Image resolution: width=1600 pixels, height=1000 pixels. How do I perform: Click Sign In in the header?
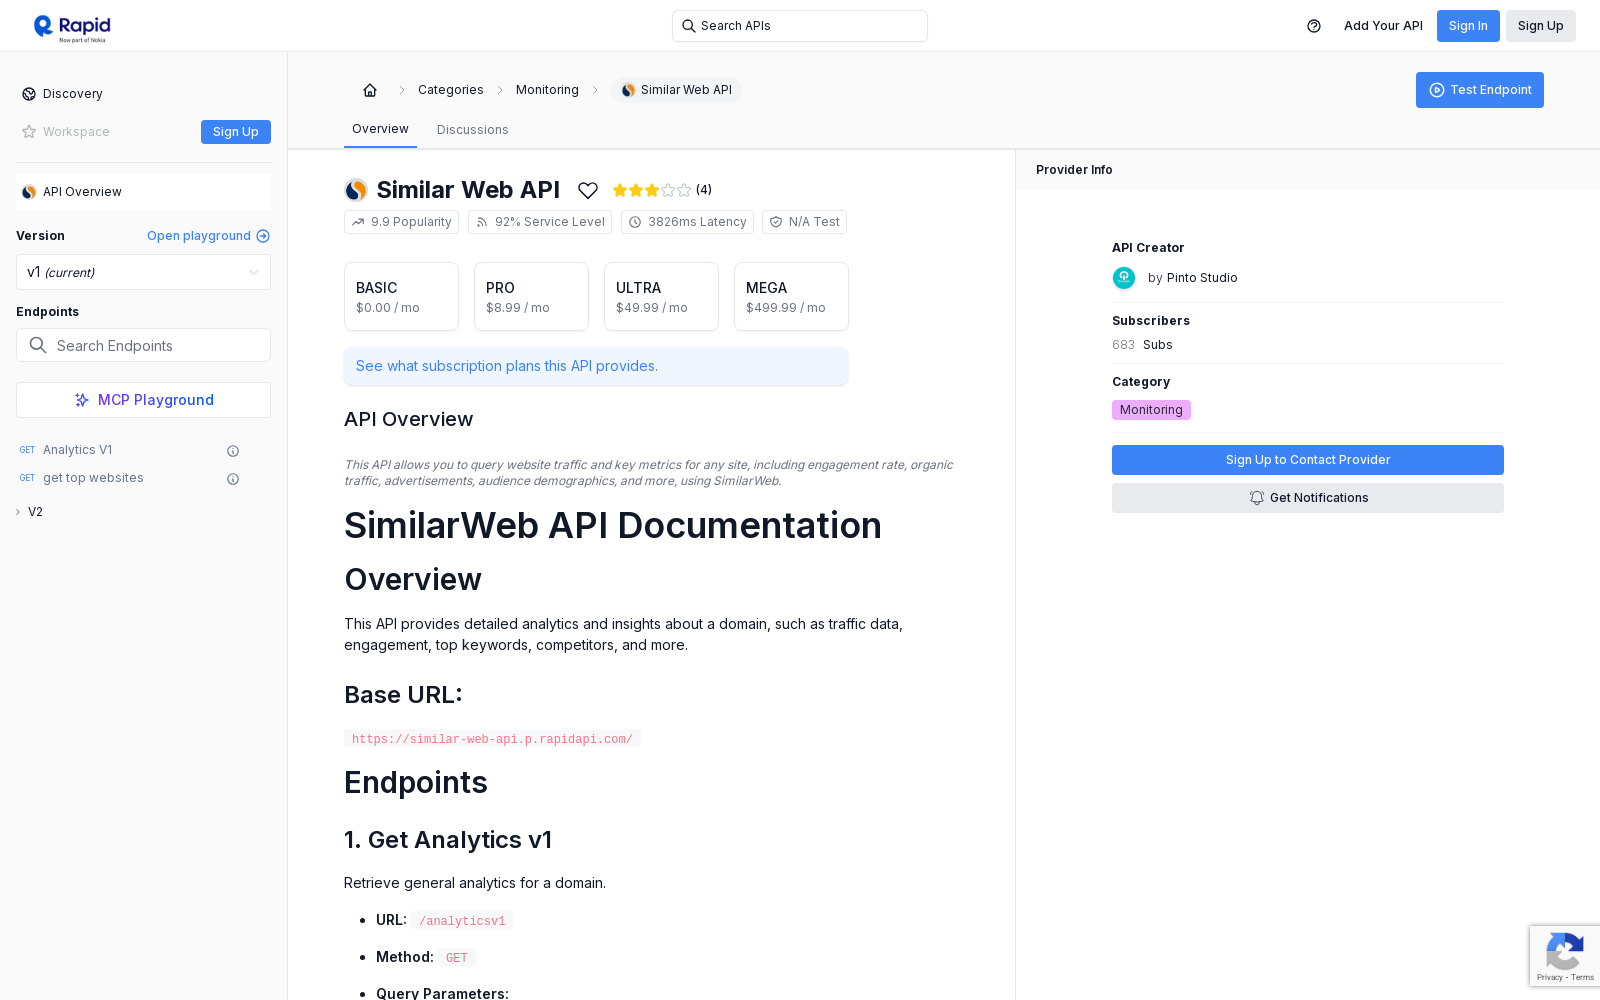click(x=1468, y=26)
